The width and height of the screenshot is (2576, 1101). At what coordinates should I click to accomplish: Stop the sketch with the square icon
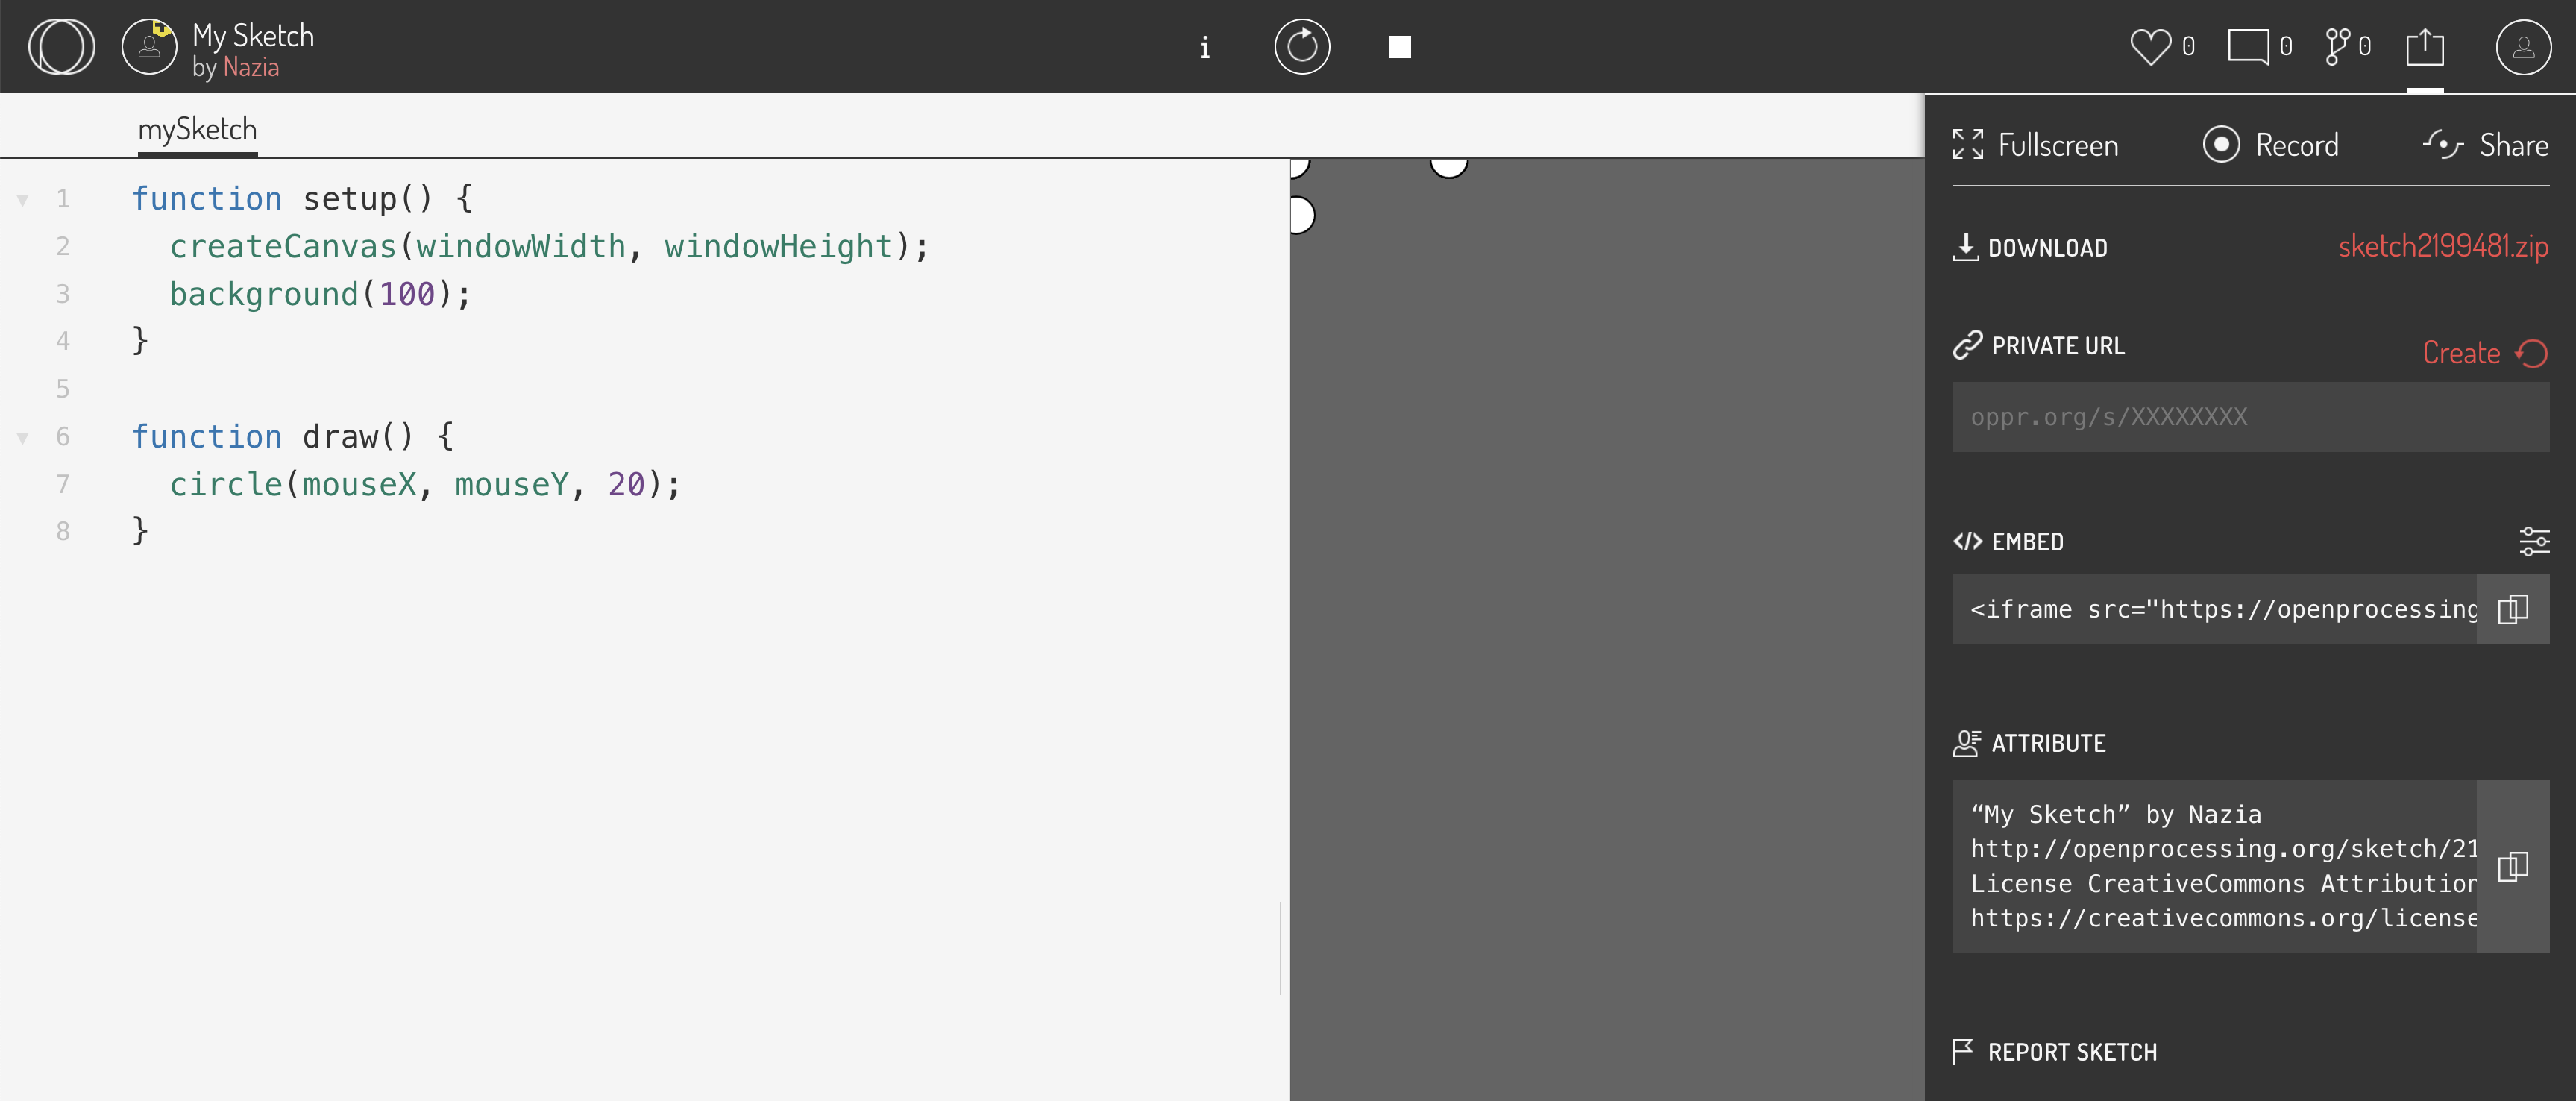[x=1399, y=46]
